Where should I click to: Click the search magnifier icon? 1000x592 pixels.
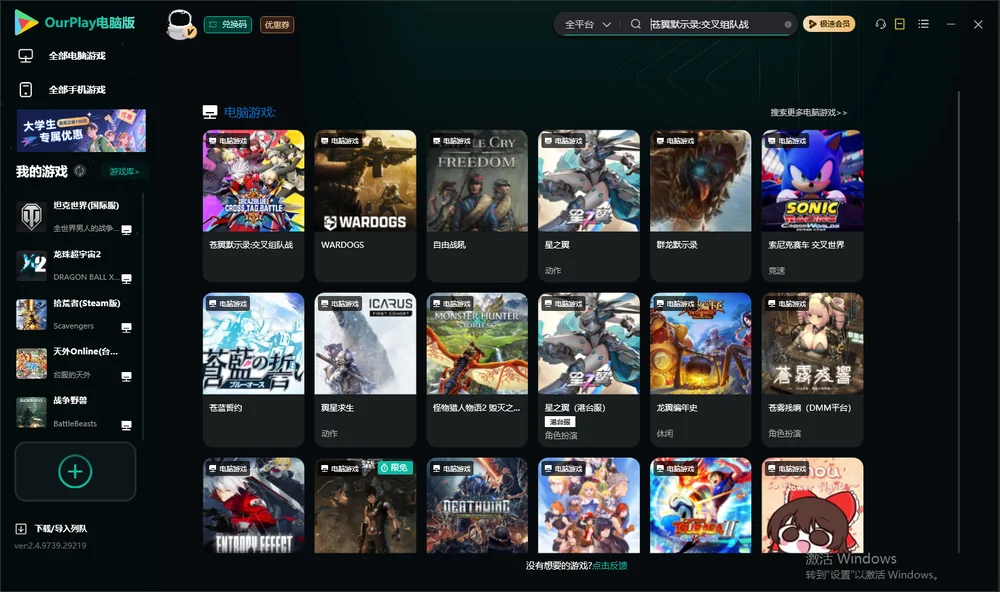point(635,24)
